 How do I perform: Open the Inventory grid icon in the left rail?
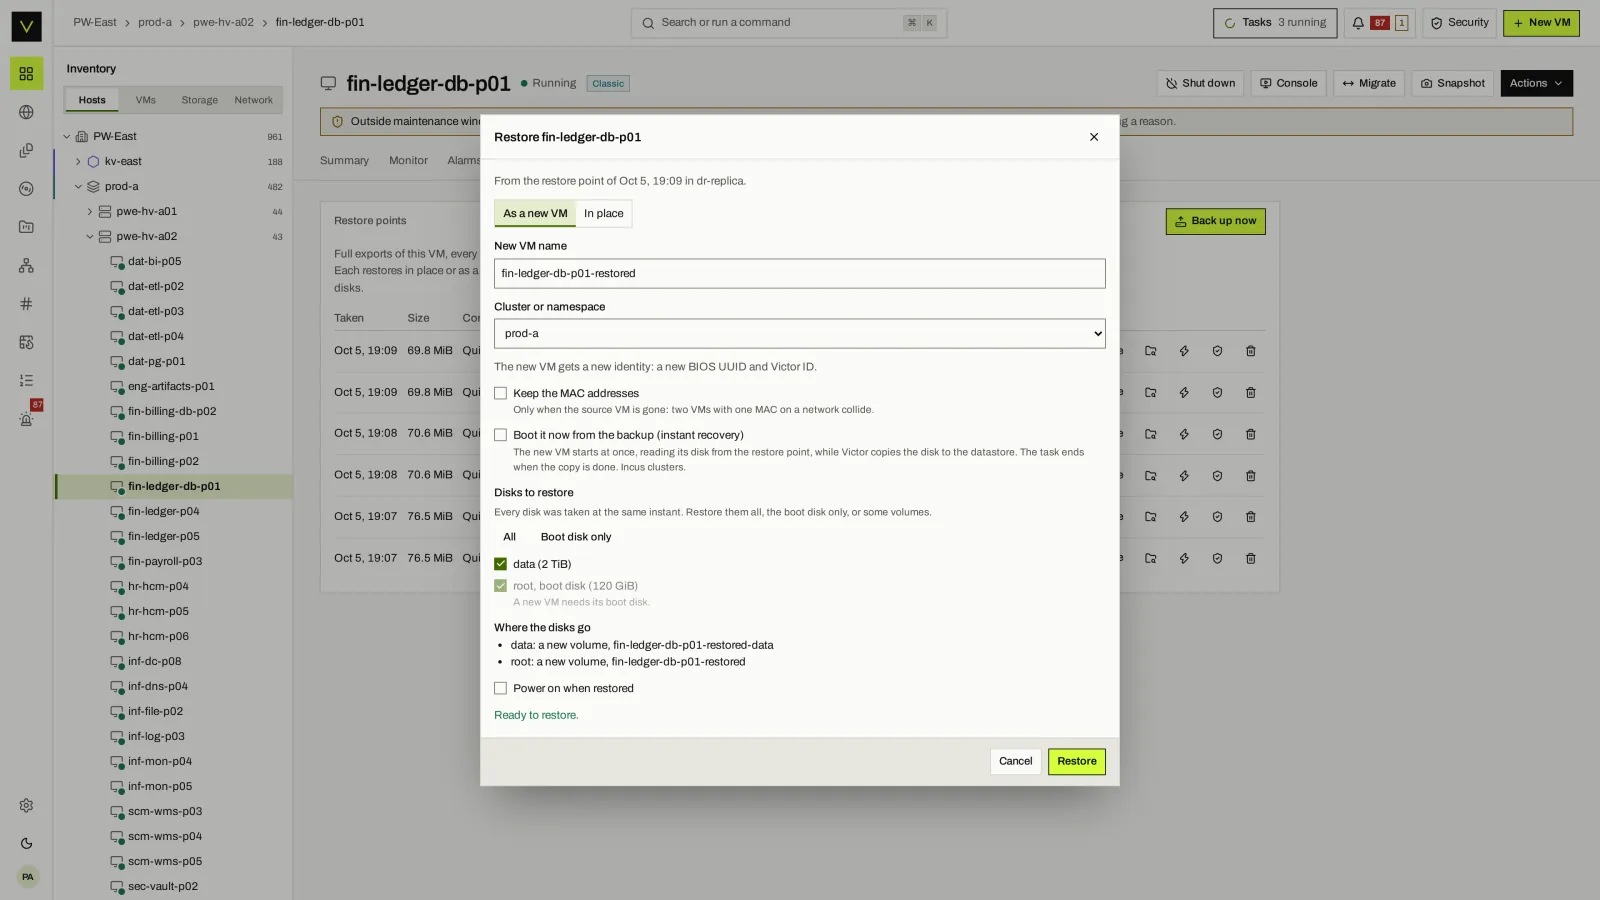26,74
